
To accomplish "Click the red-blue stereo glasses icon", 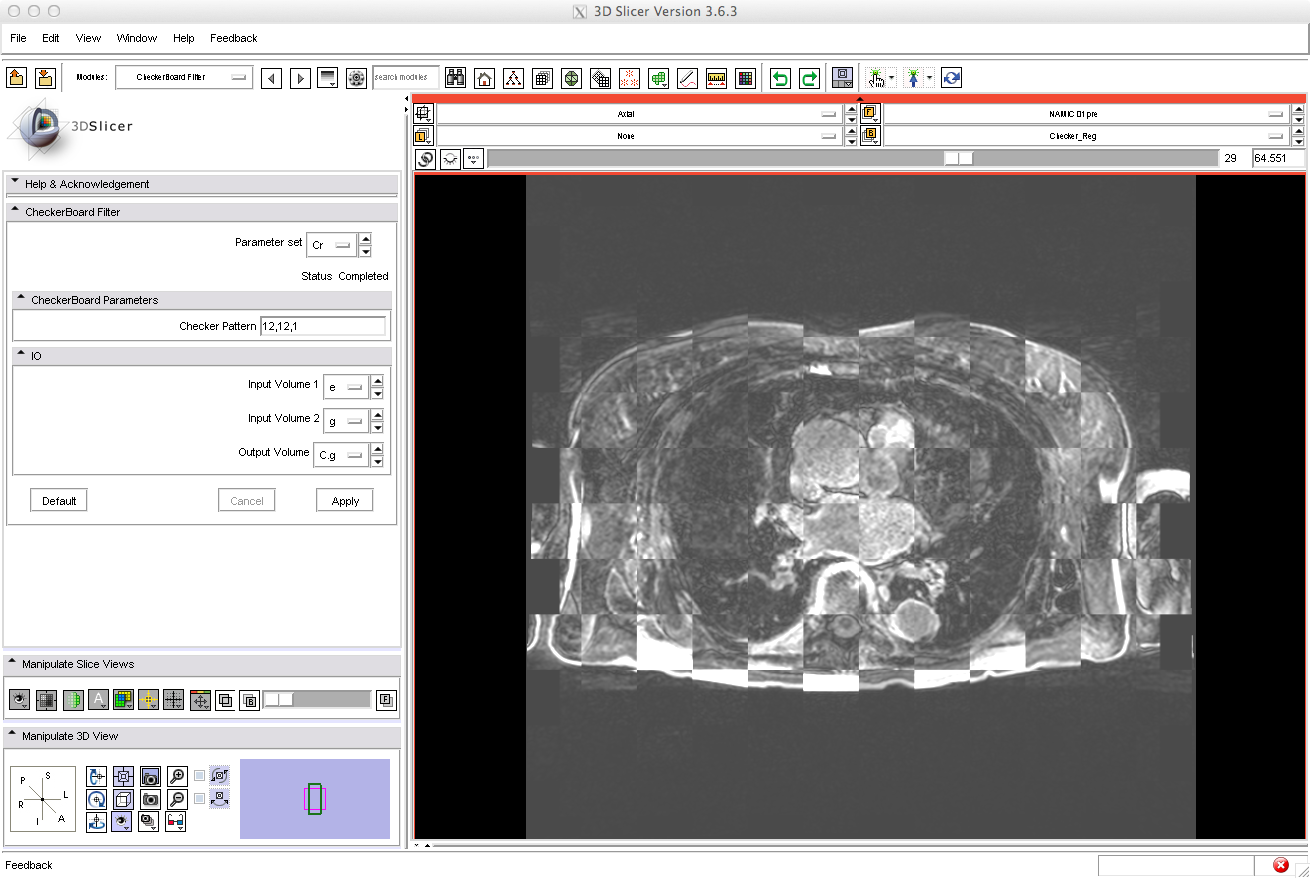I will coord(176,821).
